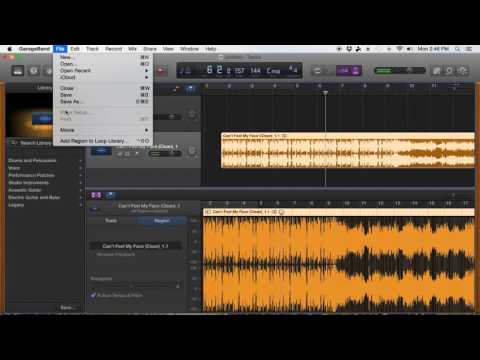The width and height of the screenshot is (480, 360).
Task: Toggle the Follow Tempo & Pitch checkbox
Action: click(x=93, y=295)
